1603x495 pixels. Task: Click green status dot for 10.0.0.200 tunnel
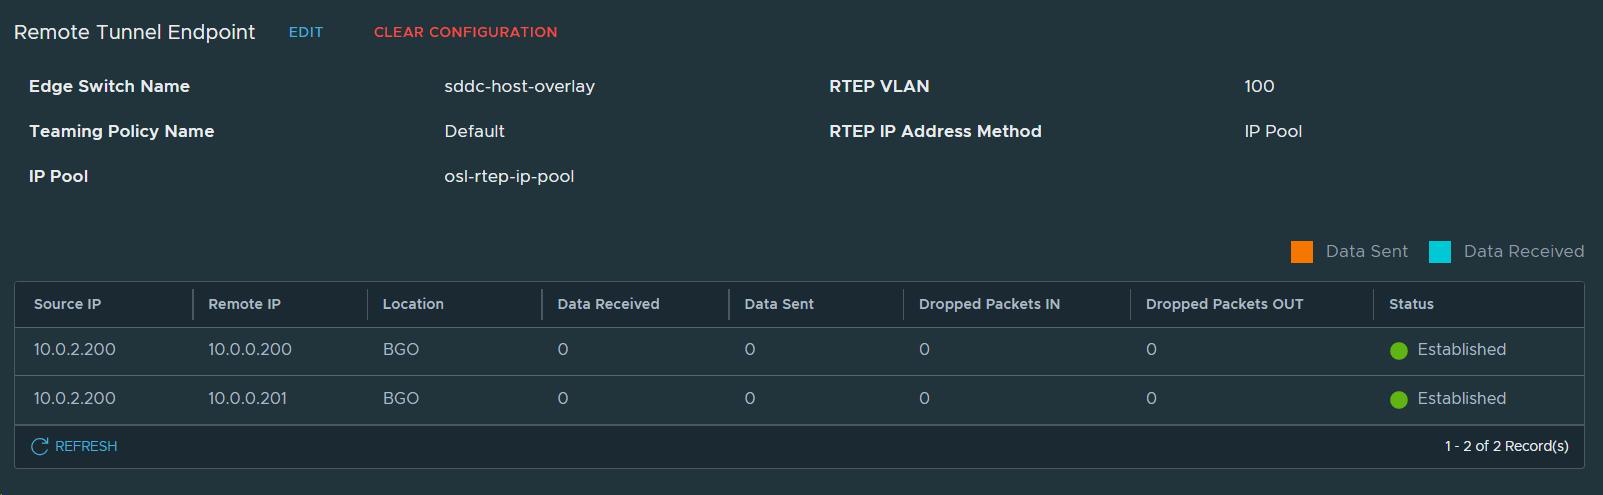pos(1399,350)
